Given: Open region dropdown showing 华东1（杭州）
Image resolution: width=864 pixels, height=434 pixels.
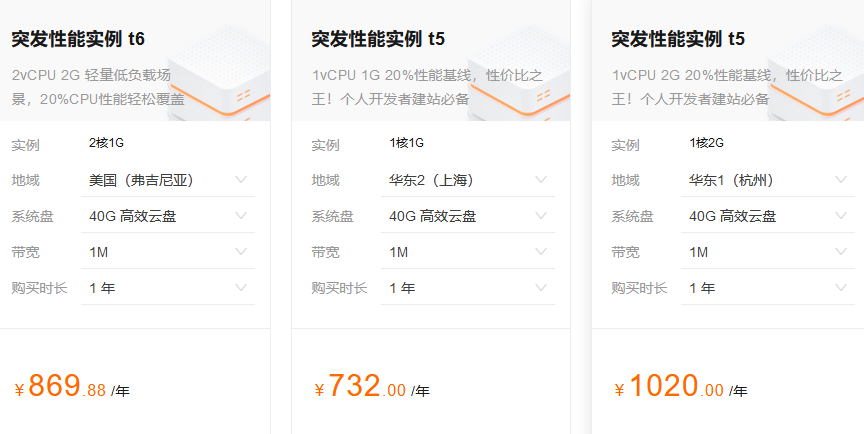Looking at the screenshot, I should click(x=768, y=180).
